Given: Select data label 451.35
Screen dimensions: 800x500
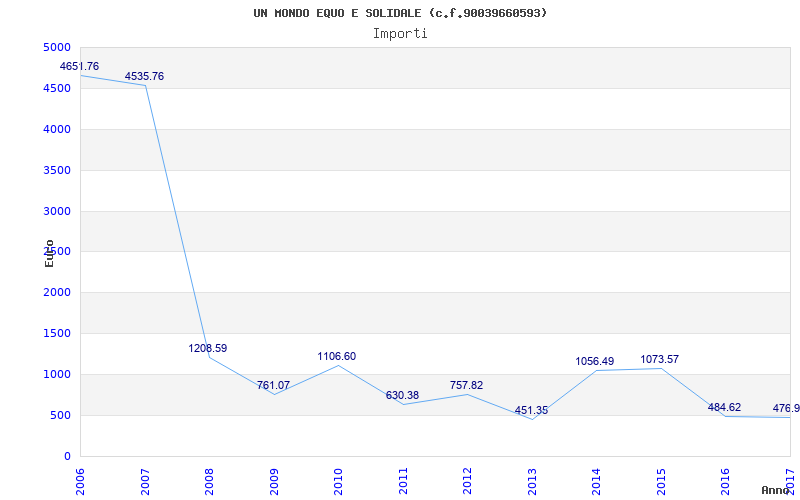Looking at the screenshot, I should click(x=531, y=411).
